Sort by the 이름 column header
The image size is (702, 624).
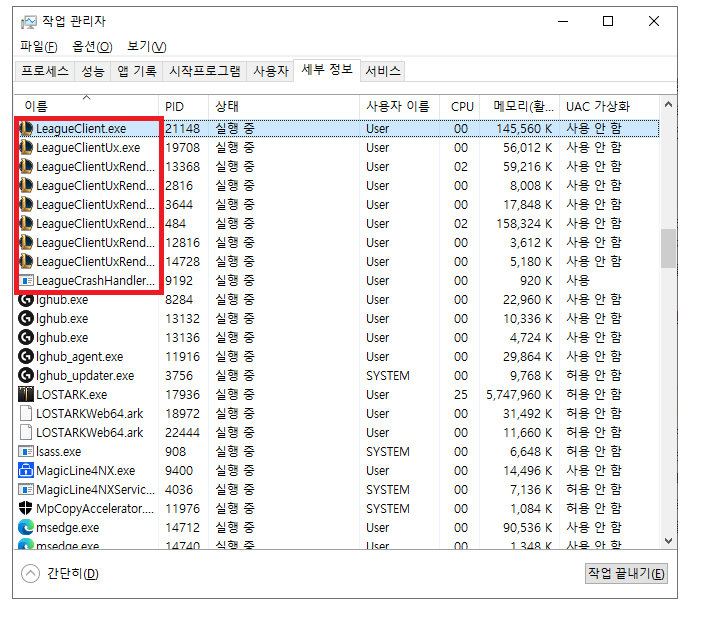[x=86, y=107]
